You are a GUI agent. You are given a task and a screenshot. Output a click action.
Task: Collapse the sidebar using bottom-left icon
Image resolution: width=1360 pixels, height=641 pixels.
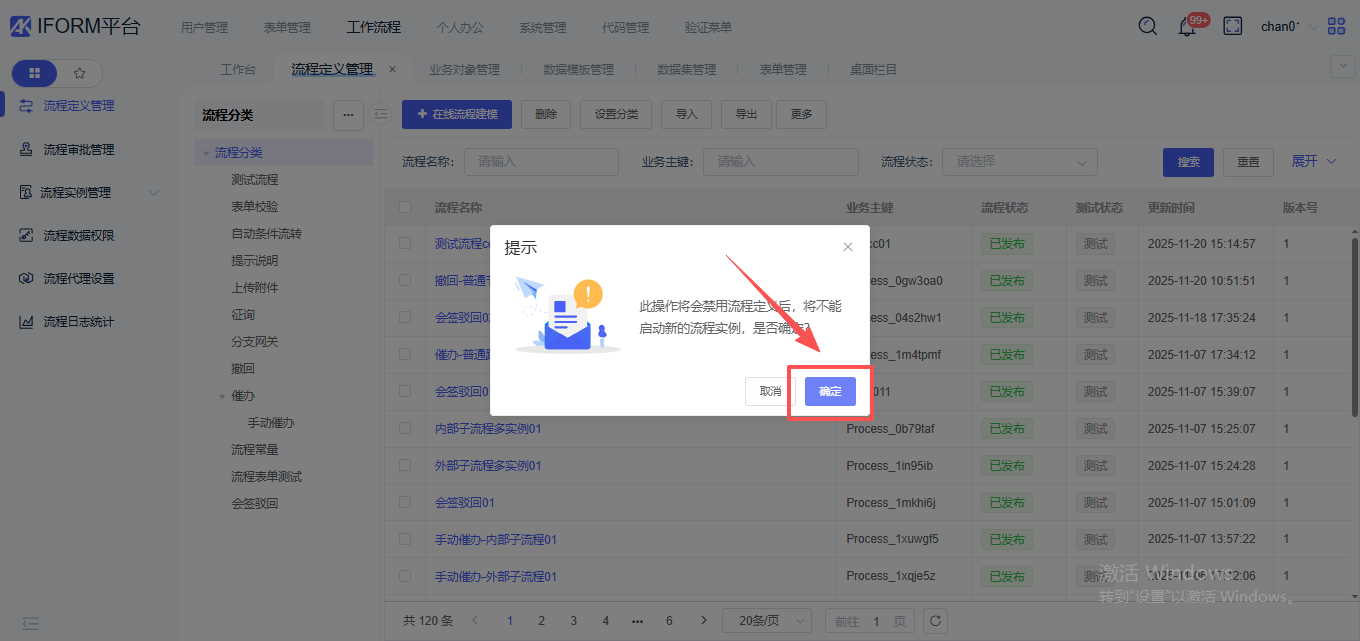(30, 623)
